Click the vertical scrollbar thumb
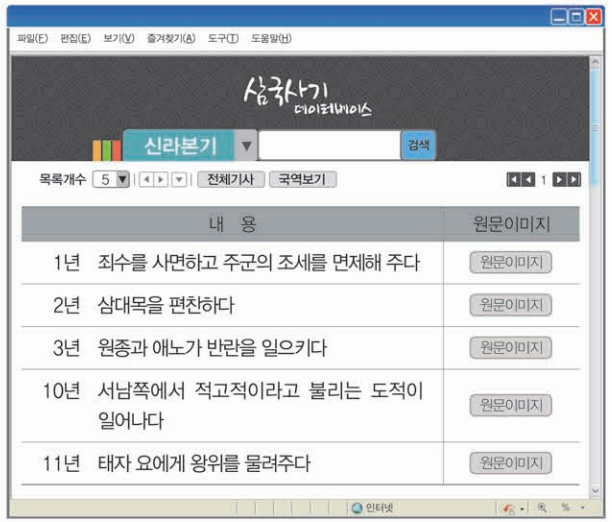 click(595, 127)
